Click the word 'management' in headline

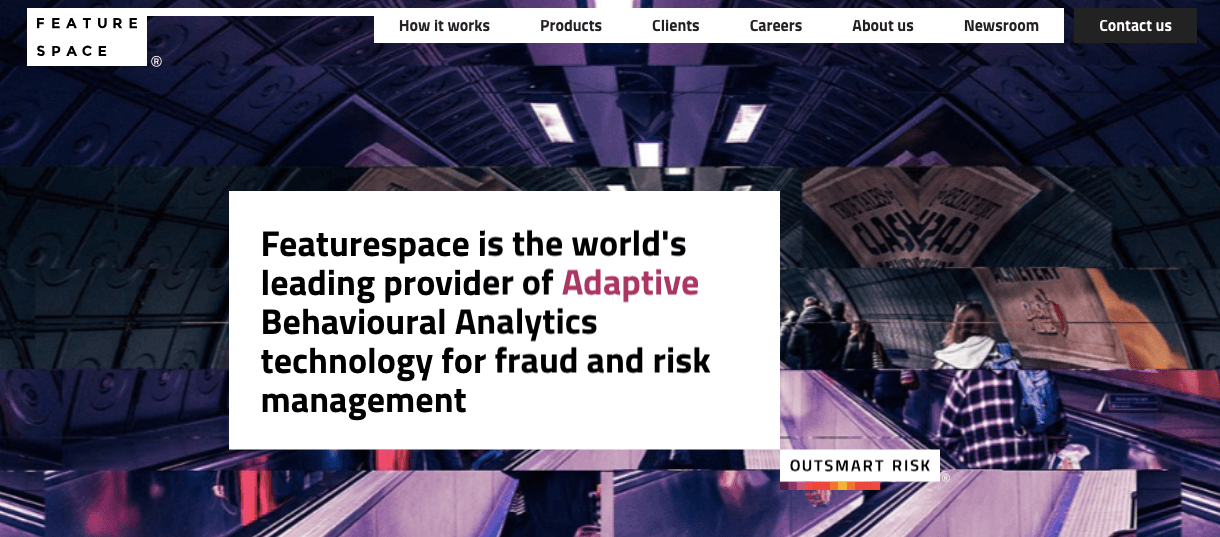click(364, 401)
